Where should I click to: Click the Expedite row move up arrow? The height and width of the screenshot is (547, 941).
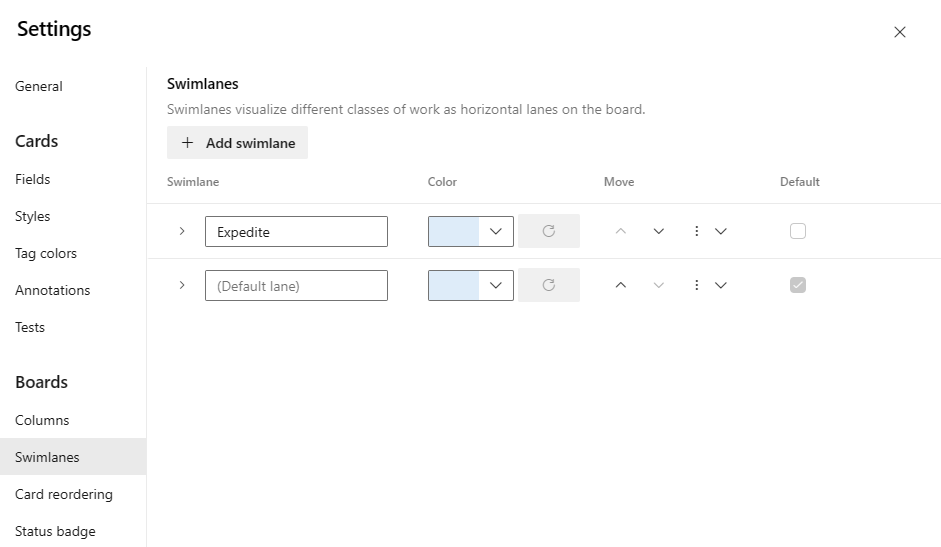pos(620,231)
